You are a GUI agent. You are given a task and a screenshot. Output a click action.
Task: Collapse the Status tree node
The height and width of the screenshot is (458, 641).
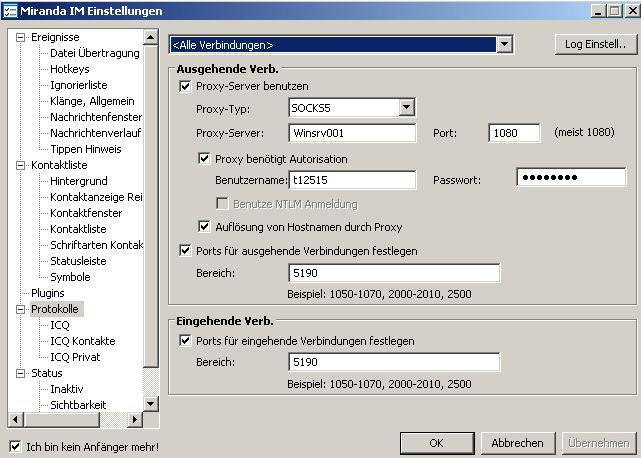click(x=20, y=373)
